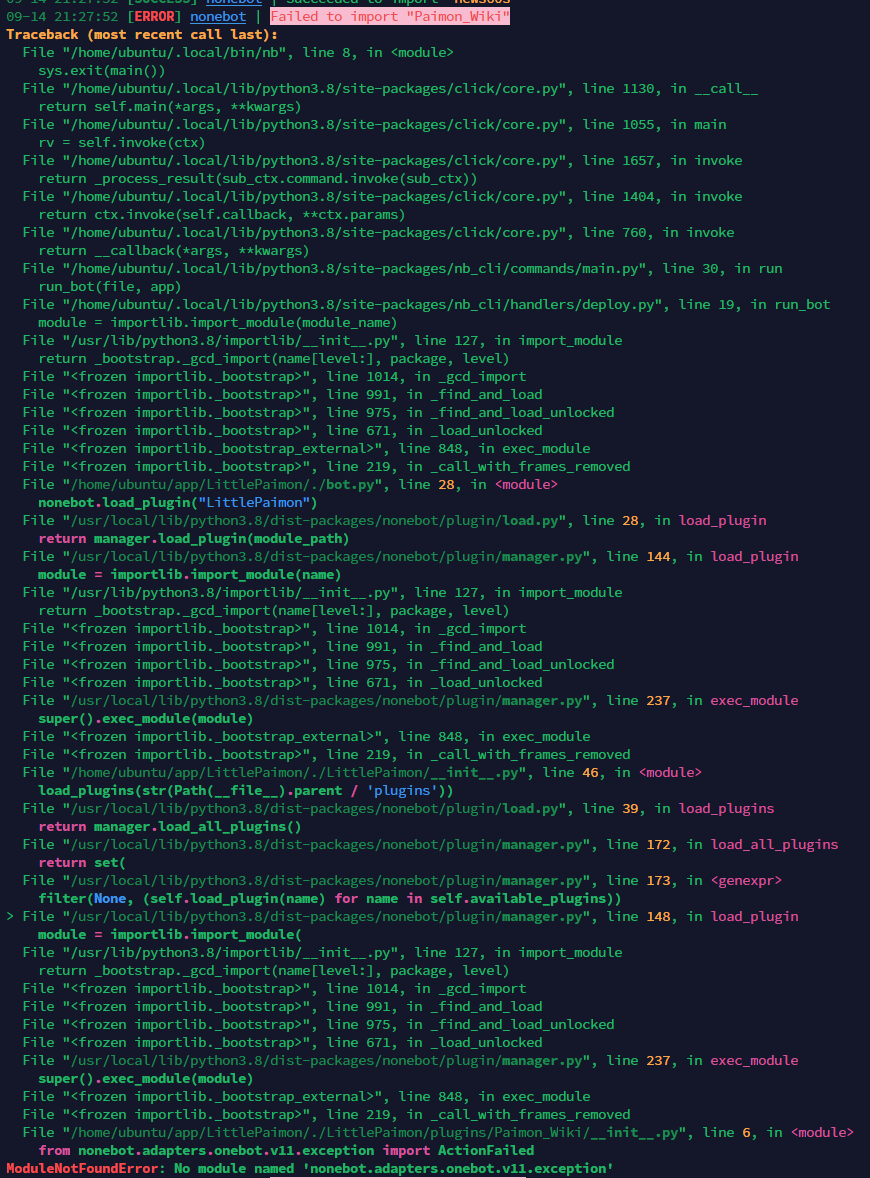The width and height of the screenshot is (870, 1178).
Task: Click the run_bot(file, app) call line
Action: pos(100,286)
